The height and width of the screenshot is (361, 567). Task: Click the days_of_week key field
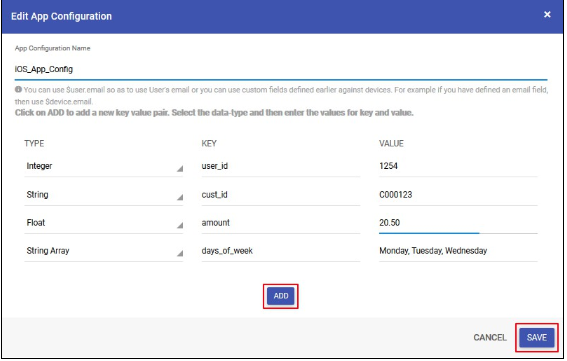click(281, 251)
